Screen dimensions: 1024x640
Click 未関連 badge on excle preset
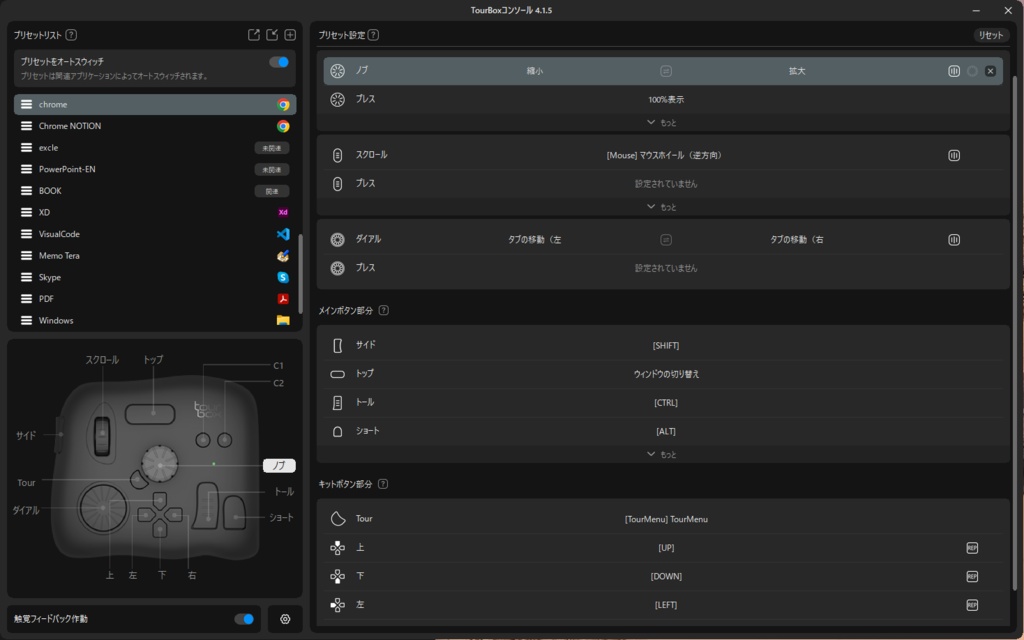click(272, 148)
